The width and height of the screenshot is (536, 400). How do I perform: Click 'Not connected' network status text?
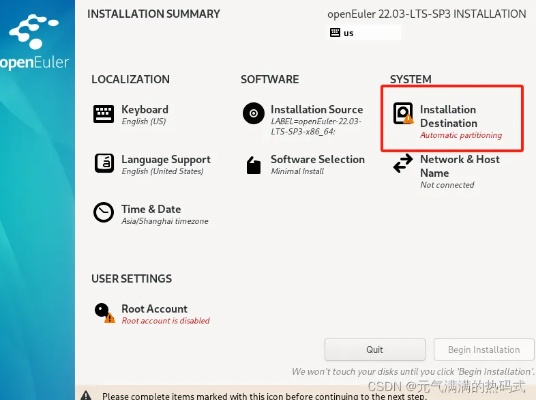tap(447, 185)
